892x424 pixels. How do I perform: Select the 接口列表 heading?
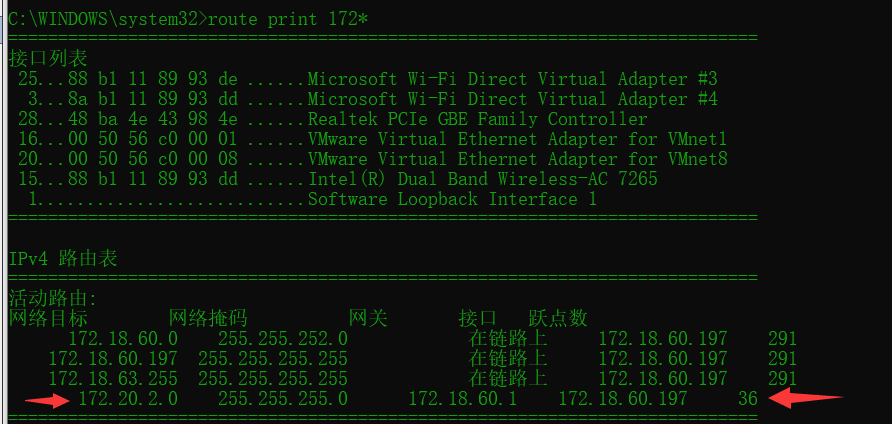pyautogui.click(x=48, y=57)
